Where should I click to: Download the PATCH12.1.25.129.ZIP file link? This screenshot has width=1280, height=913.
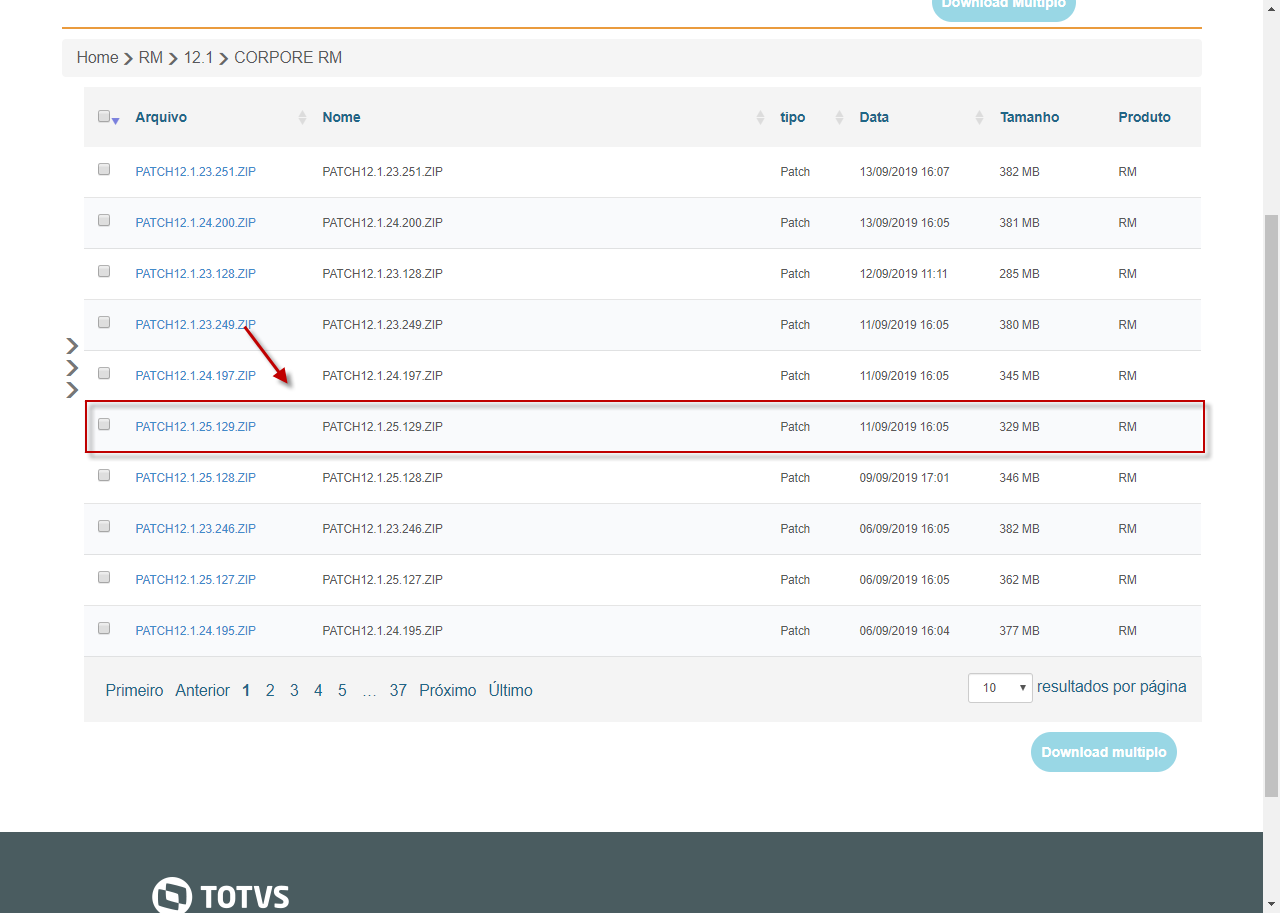(x=196, y=427)
